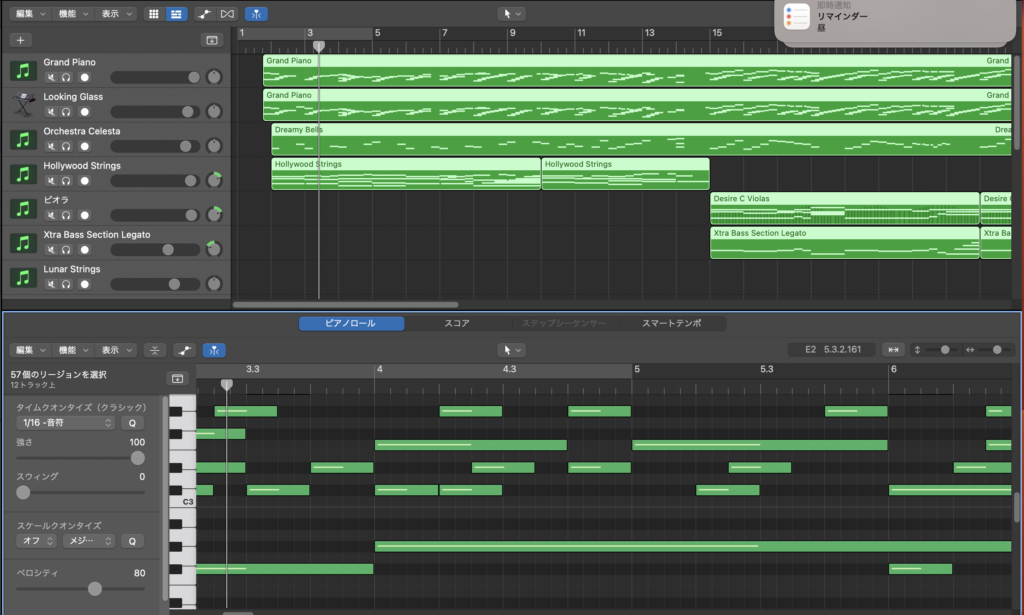Open the 編集 menu in piano roll
Viewport: 1024px width, 615px height.
coord(30,351)
